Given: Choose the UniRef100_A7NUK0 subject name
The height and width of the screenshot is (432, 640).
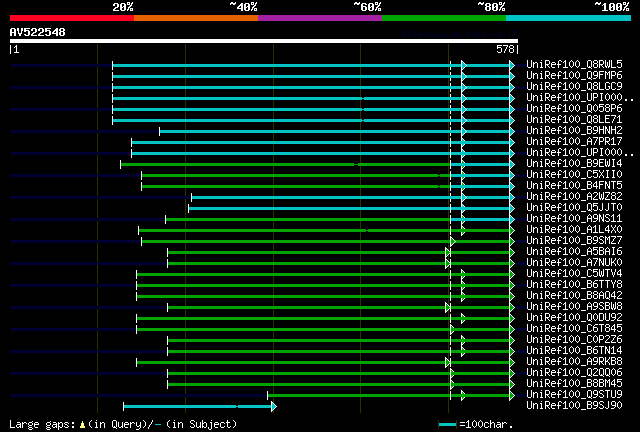Looking at the screenshot, I should 574,263.
